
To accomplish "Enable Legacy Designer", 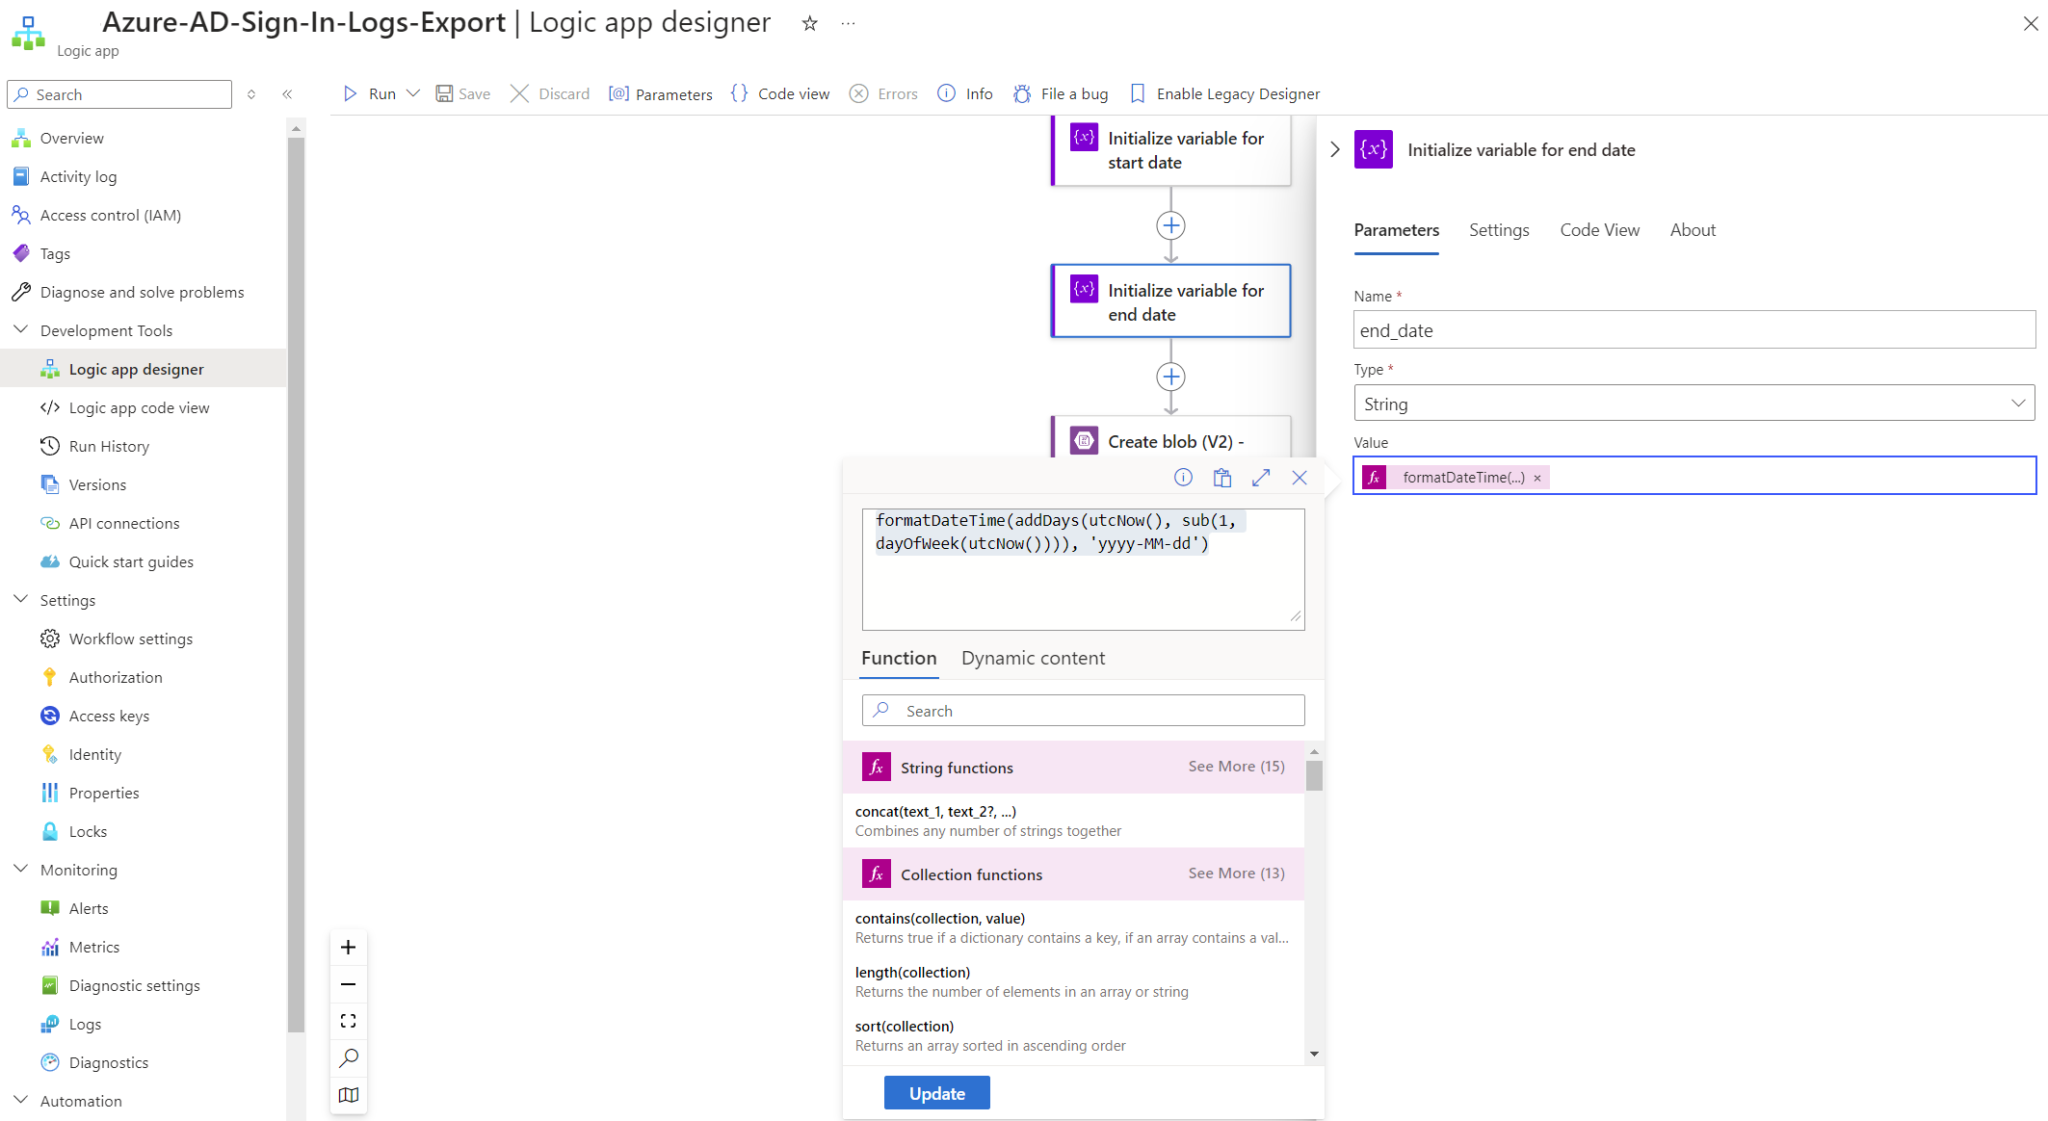I will click(1225, 94).
